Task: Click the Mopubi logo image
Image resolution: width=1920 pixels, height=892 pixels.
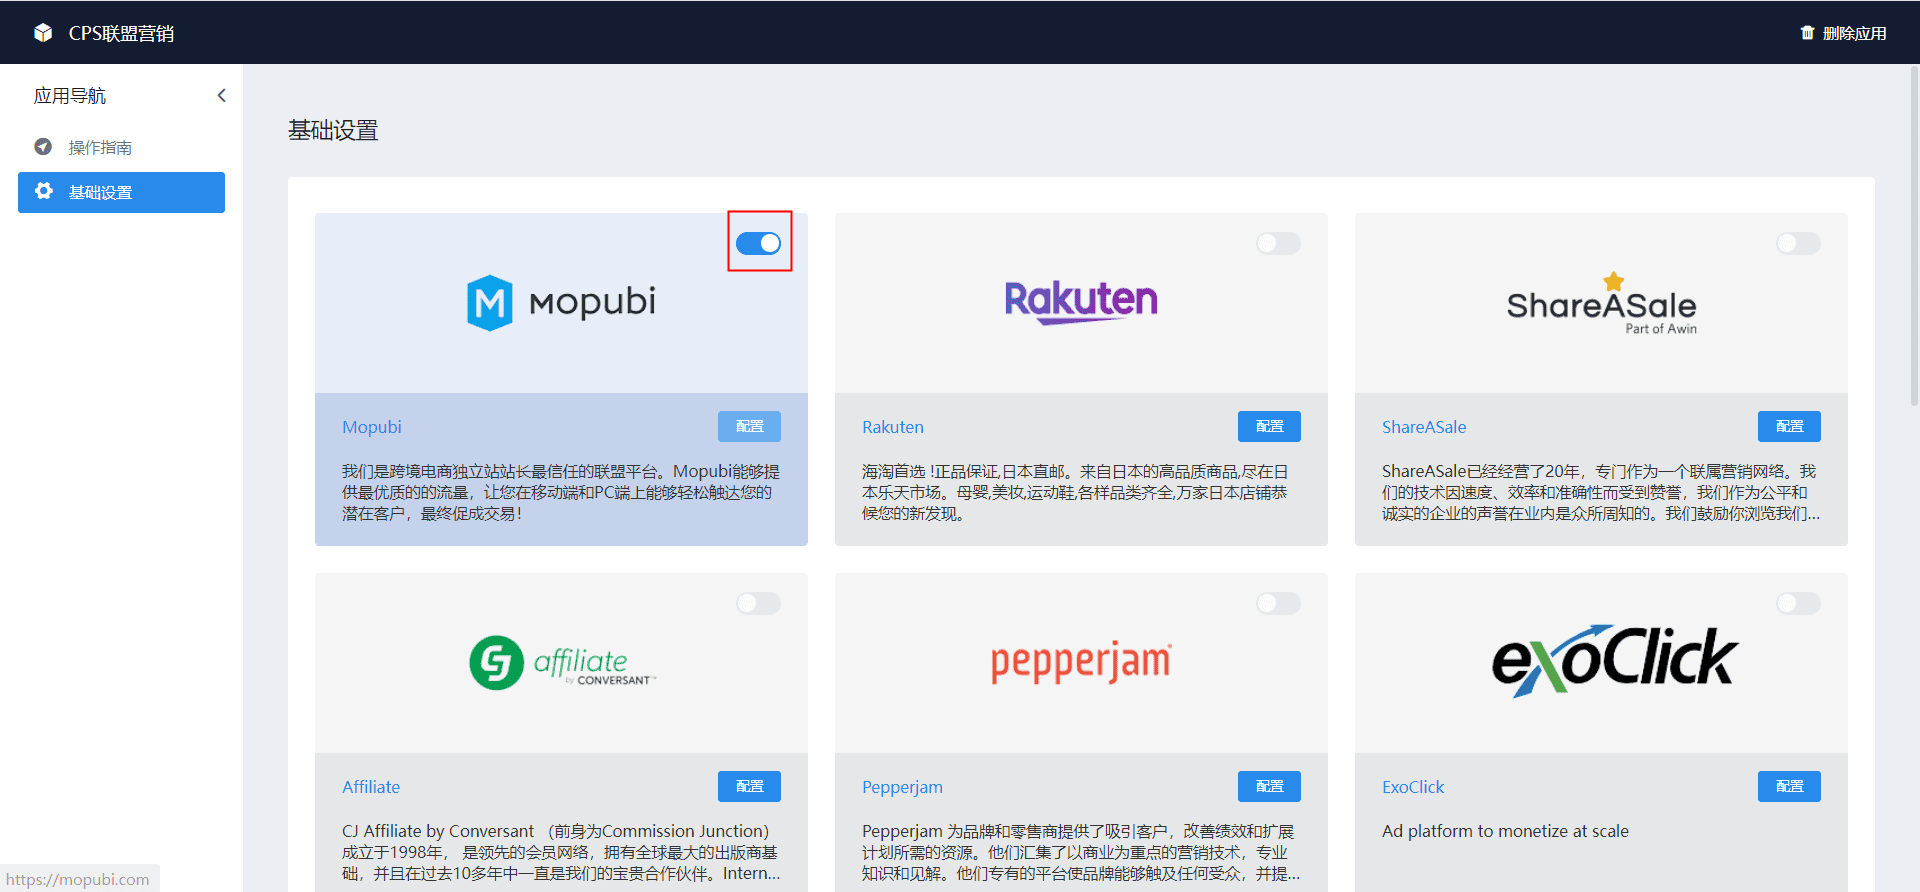Action: (x=561, y=302)
